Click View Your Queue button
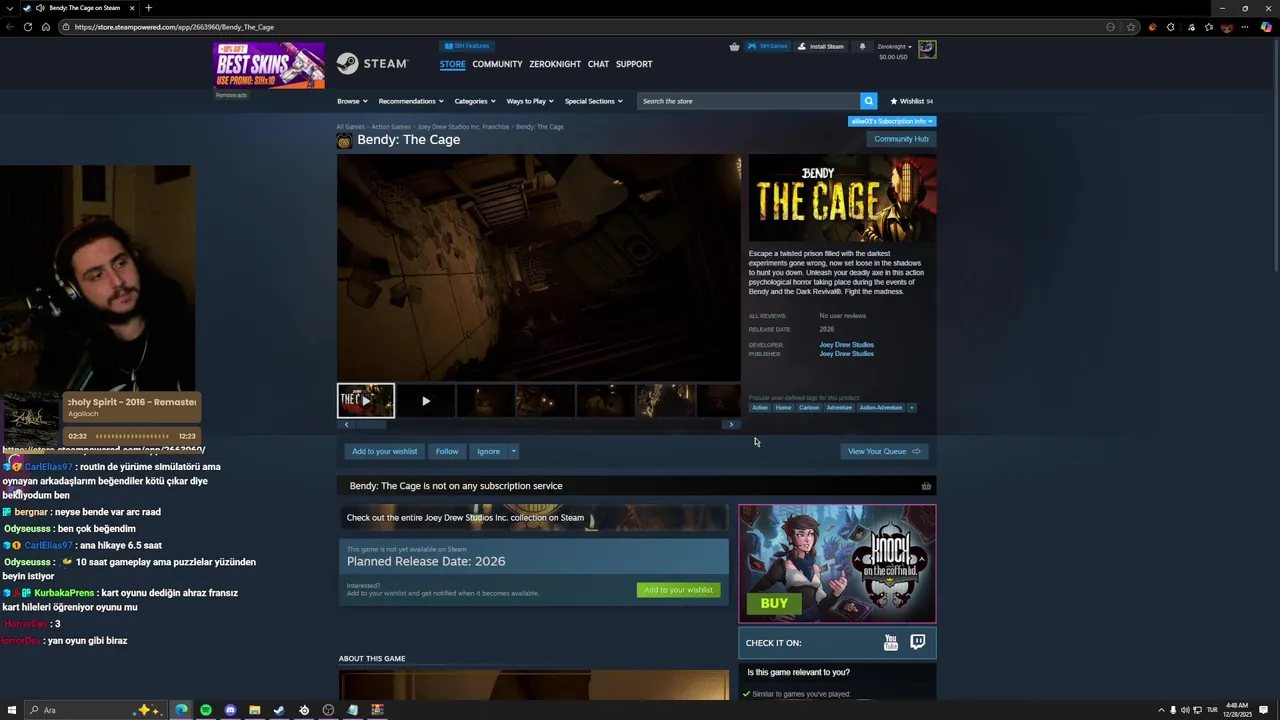This screenshot has height=720, width=1280. click(x=884, y=451)
